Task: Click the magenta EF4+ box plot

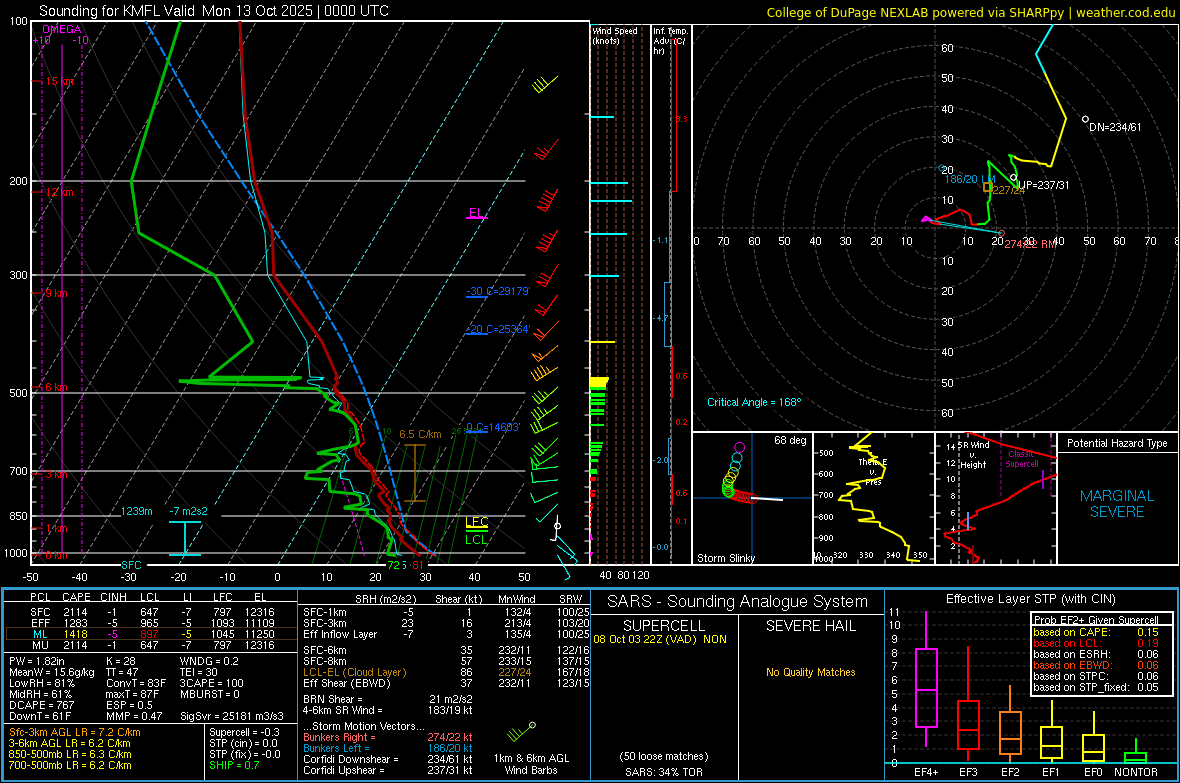Action: 926,680
